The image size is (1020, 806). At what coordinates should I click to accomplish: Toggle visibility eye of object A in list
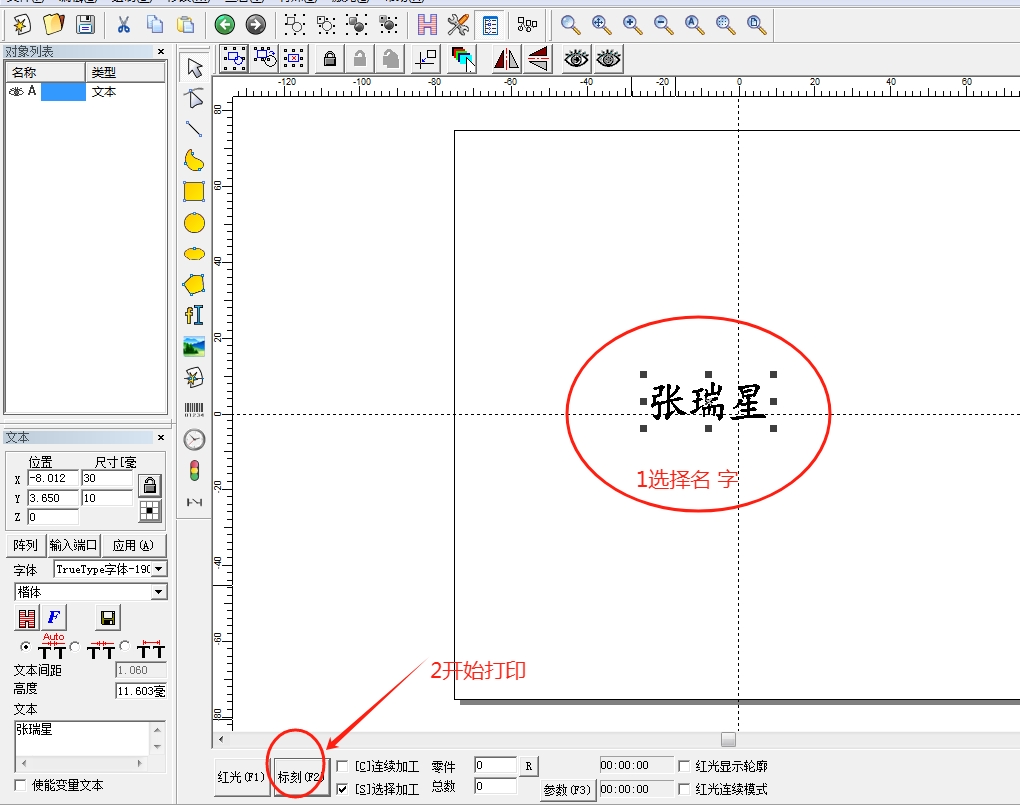pos(16,92)
